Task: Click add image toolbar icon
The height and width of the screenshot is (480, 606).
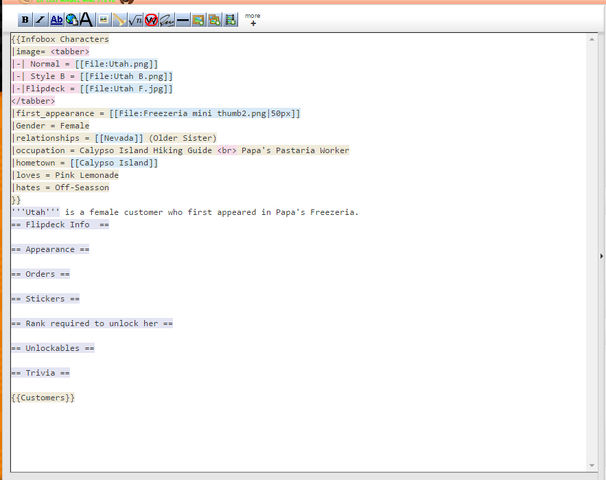Action: coord(199,20)
